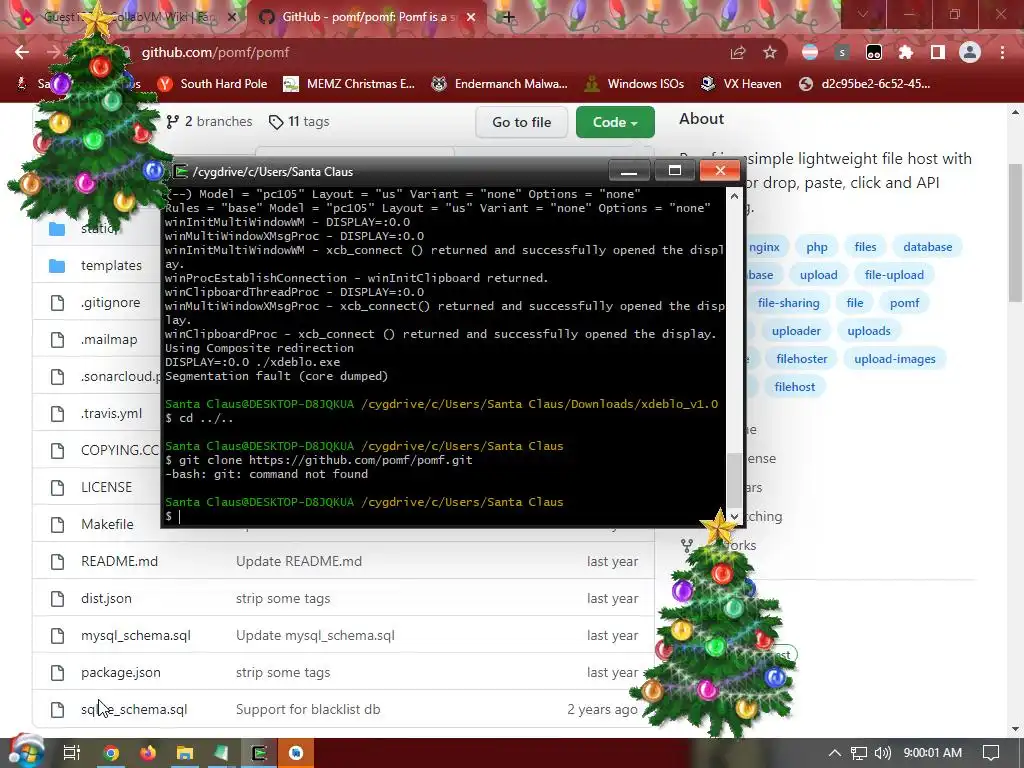The height and width of the screenshot is (768, 1024).
Task: View the 2 branches link
Action: click(209, 121)
